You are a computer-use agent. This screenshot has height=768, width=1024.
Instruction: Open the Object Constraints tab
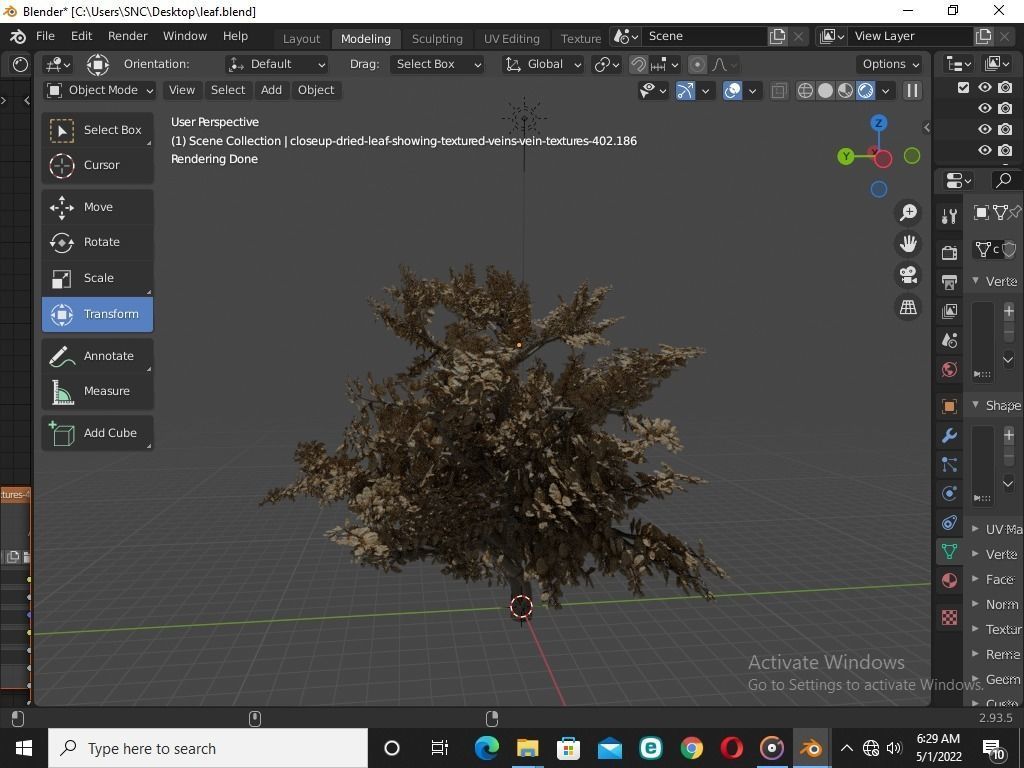949,522
